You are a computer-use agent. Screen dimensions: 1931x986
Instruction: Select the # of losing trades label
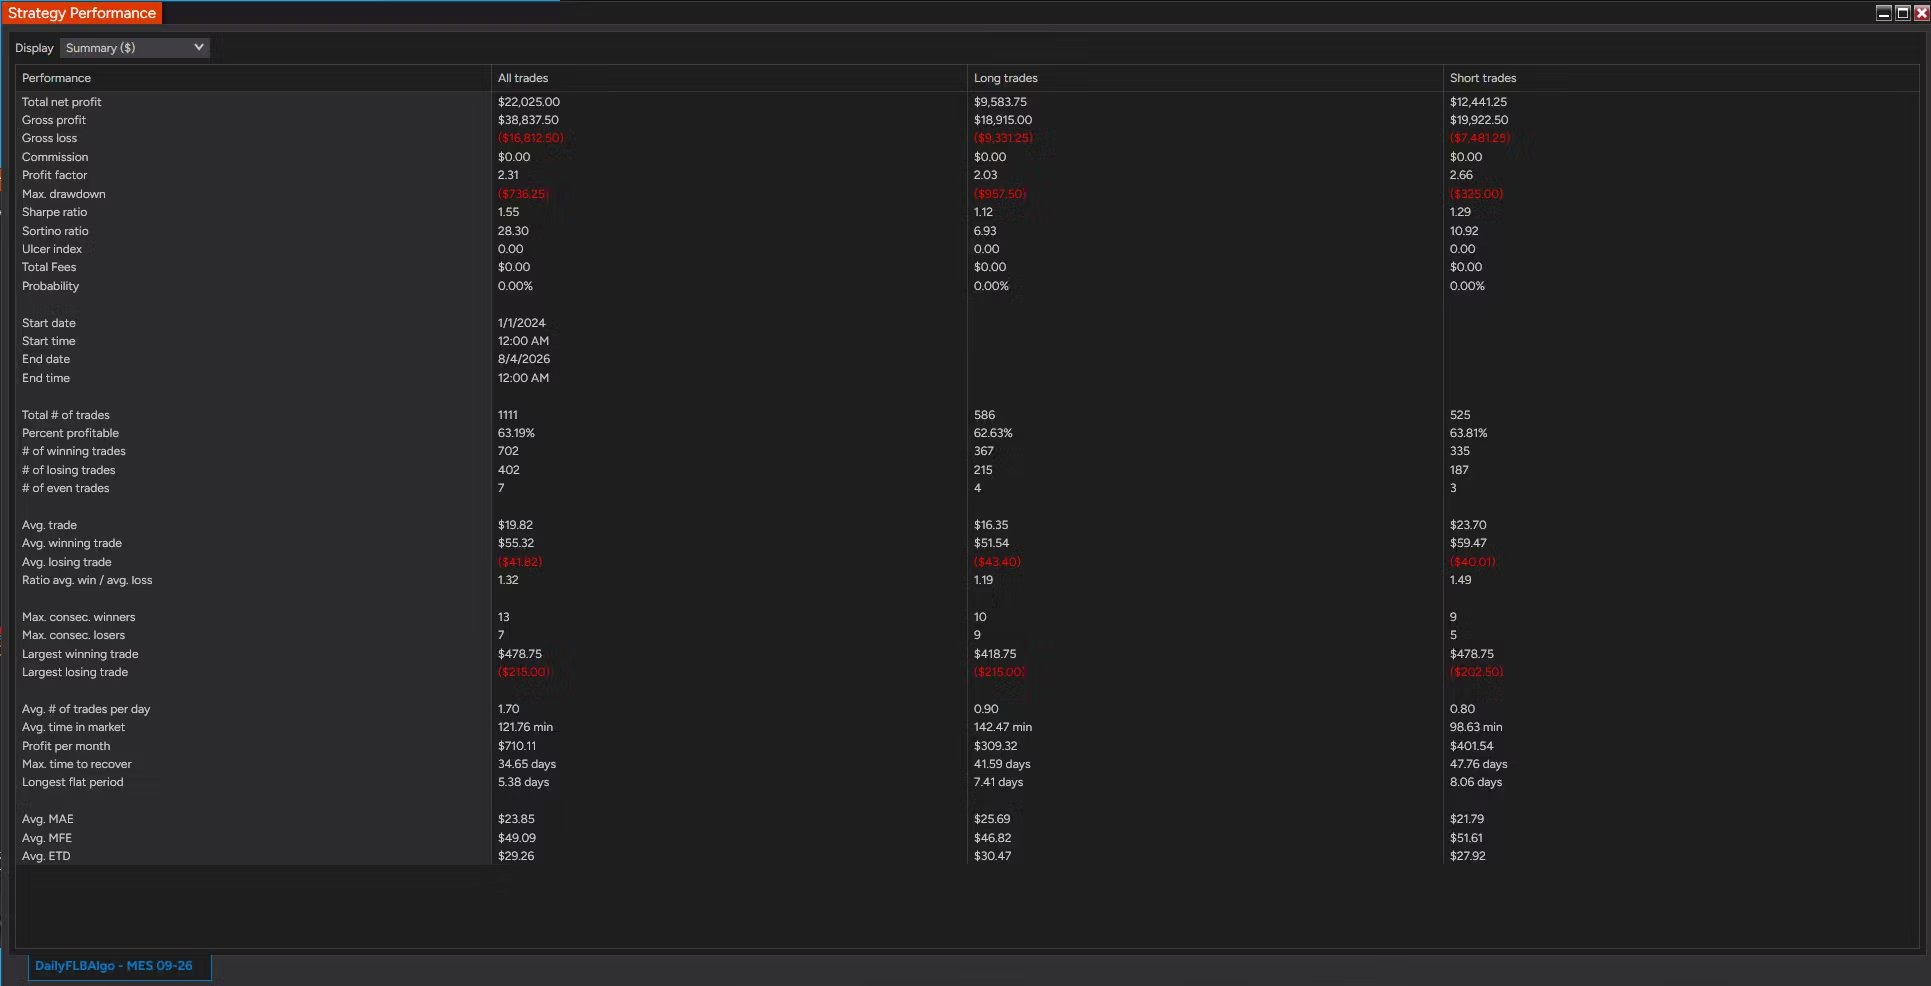pos(69,470)
